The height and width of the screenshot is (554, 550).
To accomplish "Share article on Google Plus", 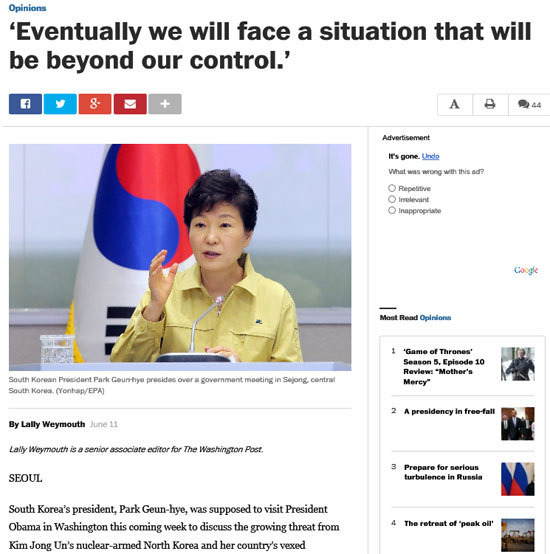I will [95, 104].
